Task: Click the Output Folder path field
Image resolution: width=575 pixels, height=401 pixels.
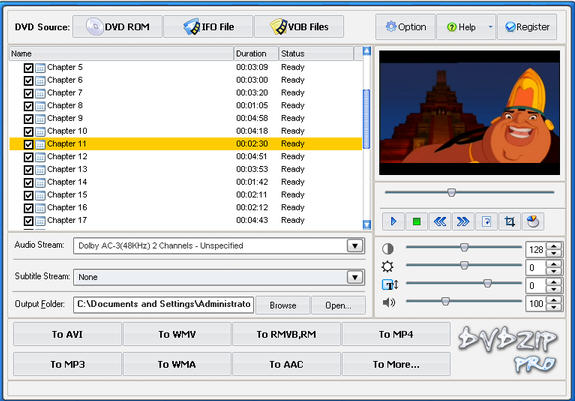Action: [x=163, y=305]
